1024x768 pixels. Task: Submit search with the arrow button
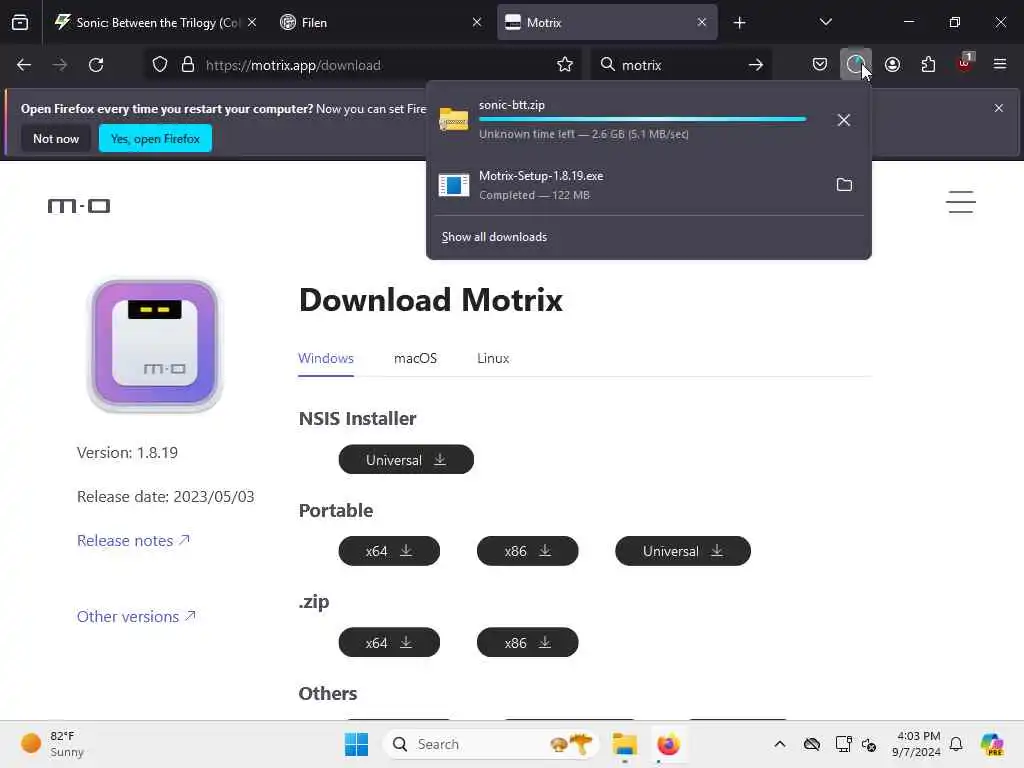pos(756,65)
